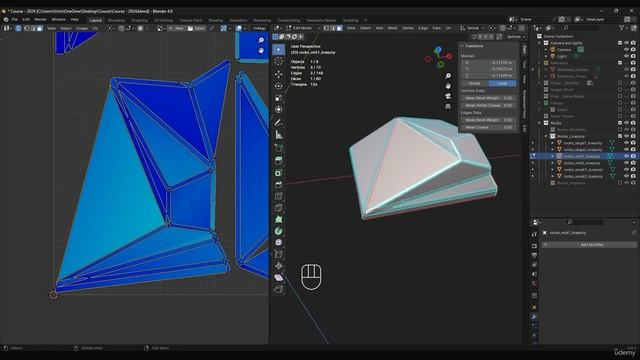Pick the Scale tool in viewport toolbar
Screen dimensions: 640x360
pyautogui.click(x=279, y=98)
